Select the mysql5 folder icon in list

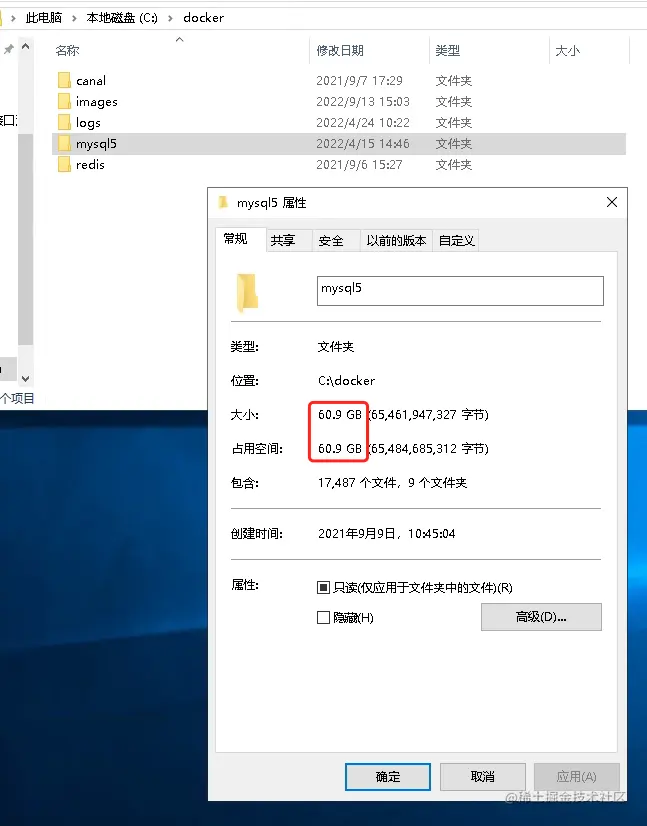(x=64, y=144)
